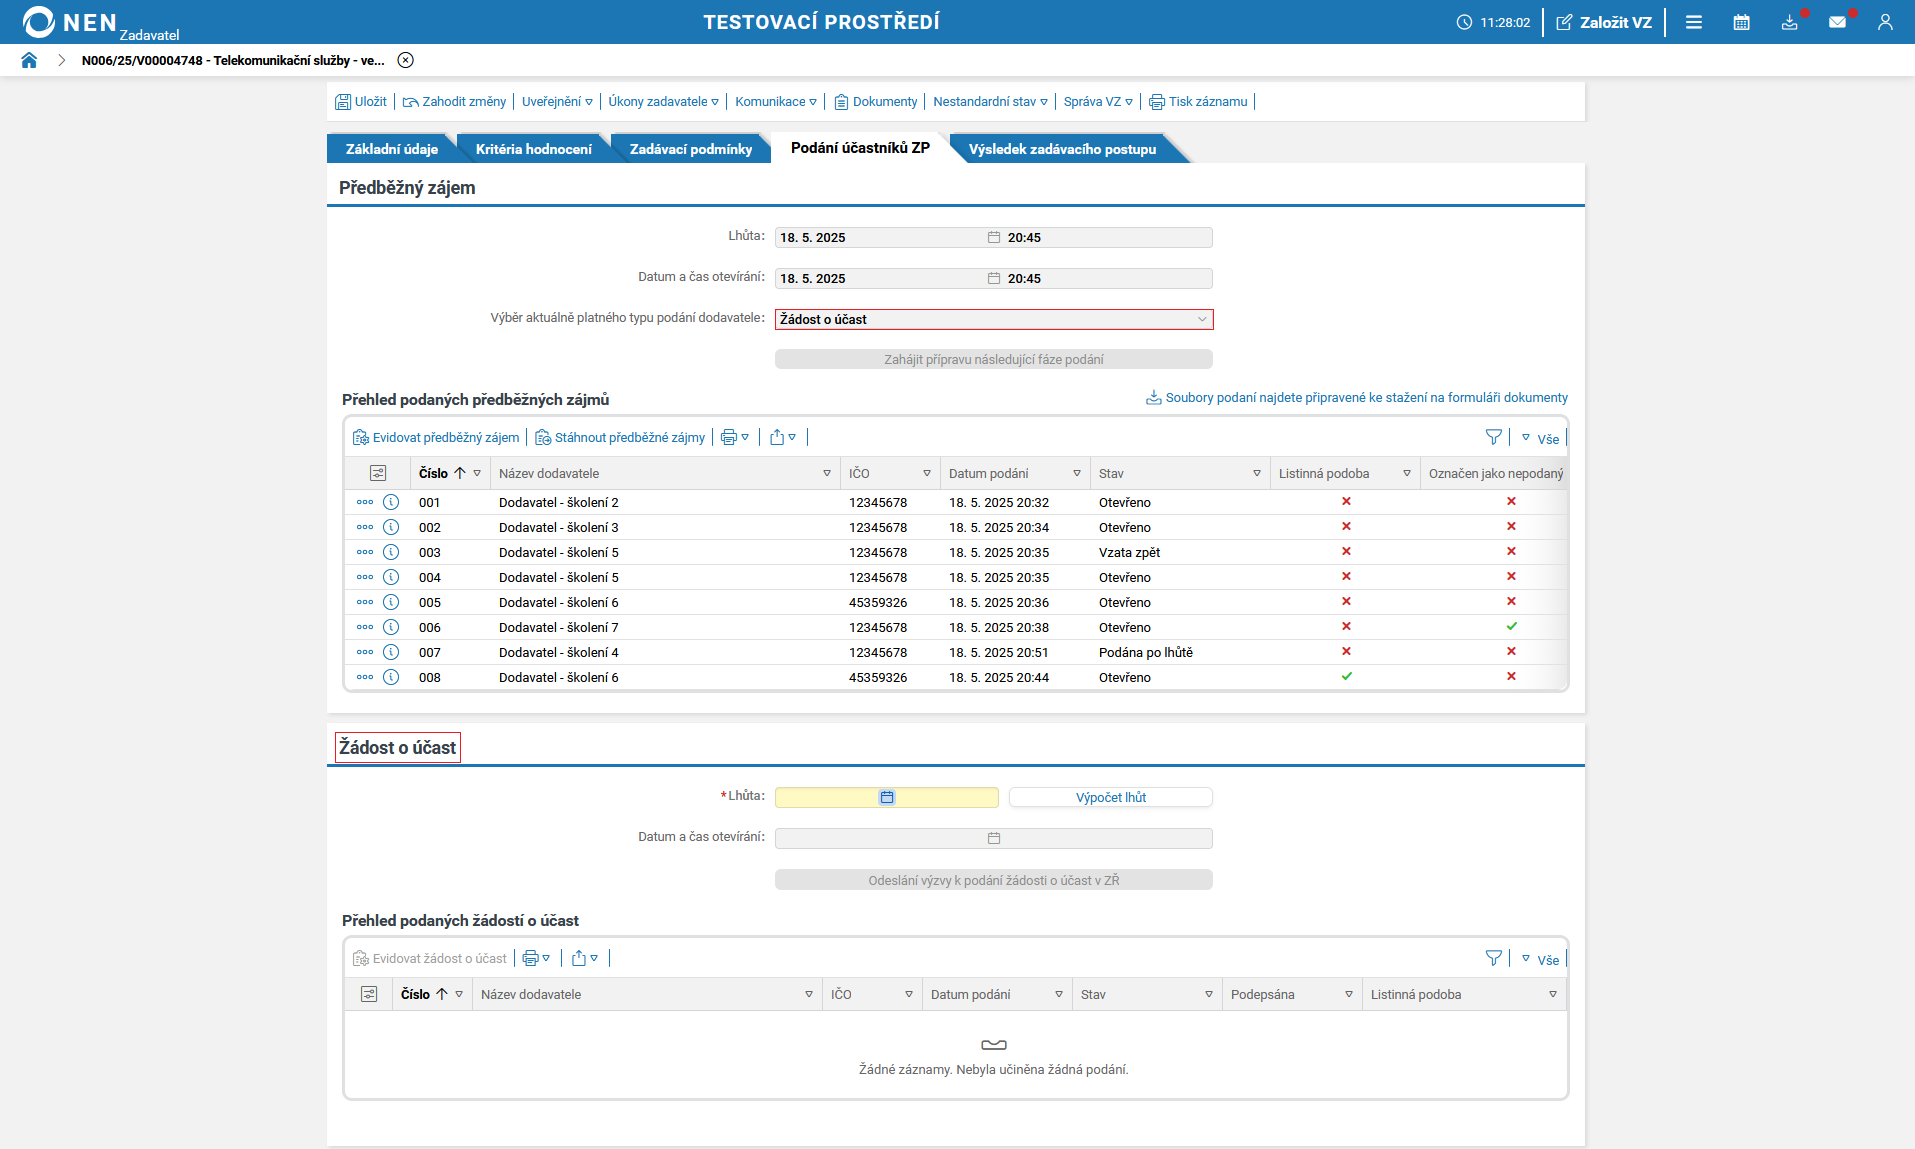Screen dimensions: 1915x1149
Task: Open row actions dots for row 006
Action: (365, 627)
